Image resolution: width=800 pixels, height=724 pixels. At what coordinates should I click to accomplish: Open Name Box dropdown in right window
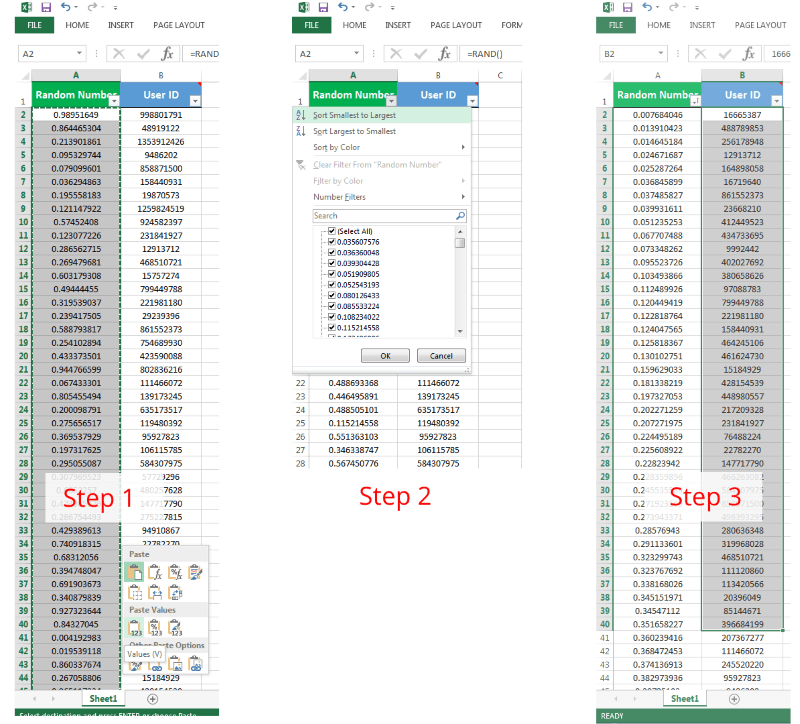pos(660,53)
